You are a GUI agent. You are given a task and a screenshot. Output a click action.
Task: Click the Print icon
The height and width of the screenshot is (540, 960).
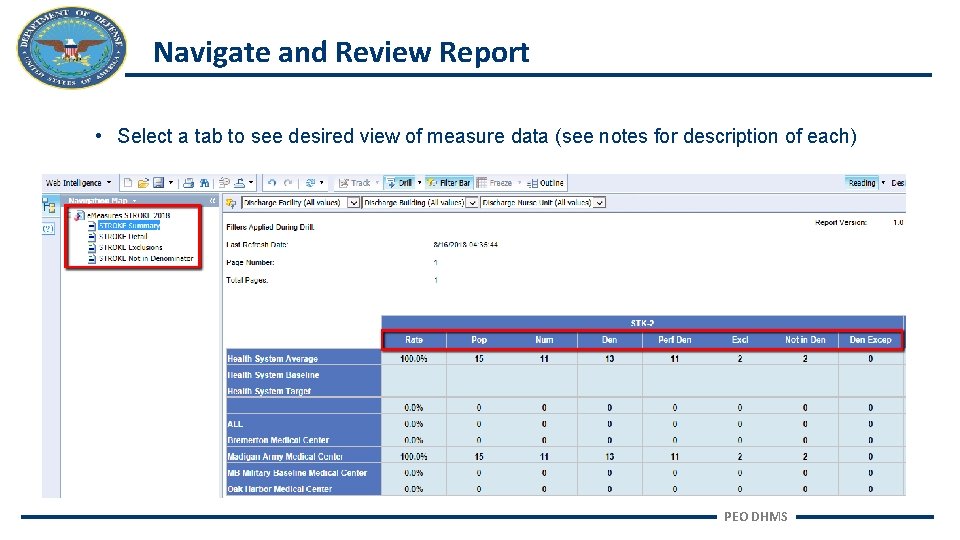coord(189,182)
